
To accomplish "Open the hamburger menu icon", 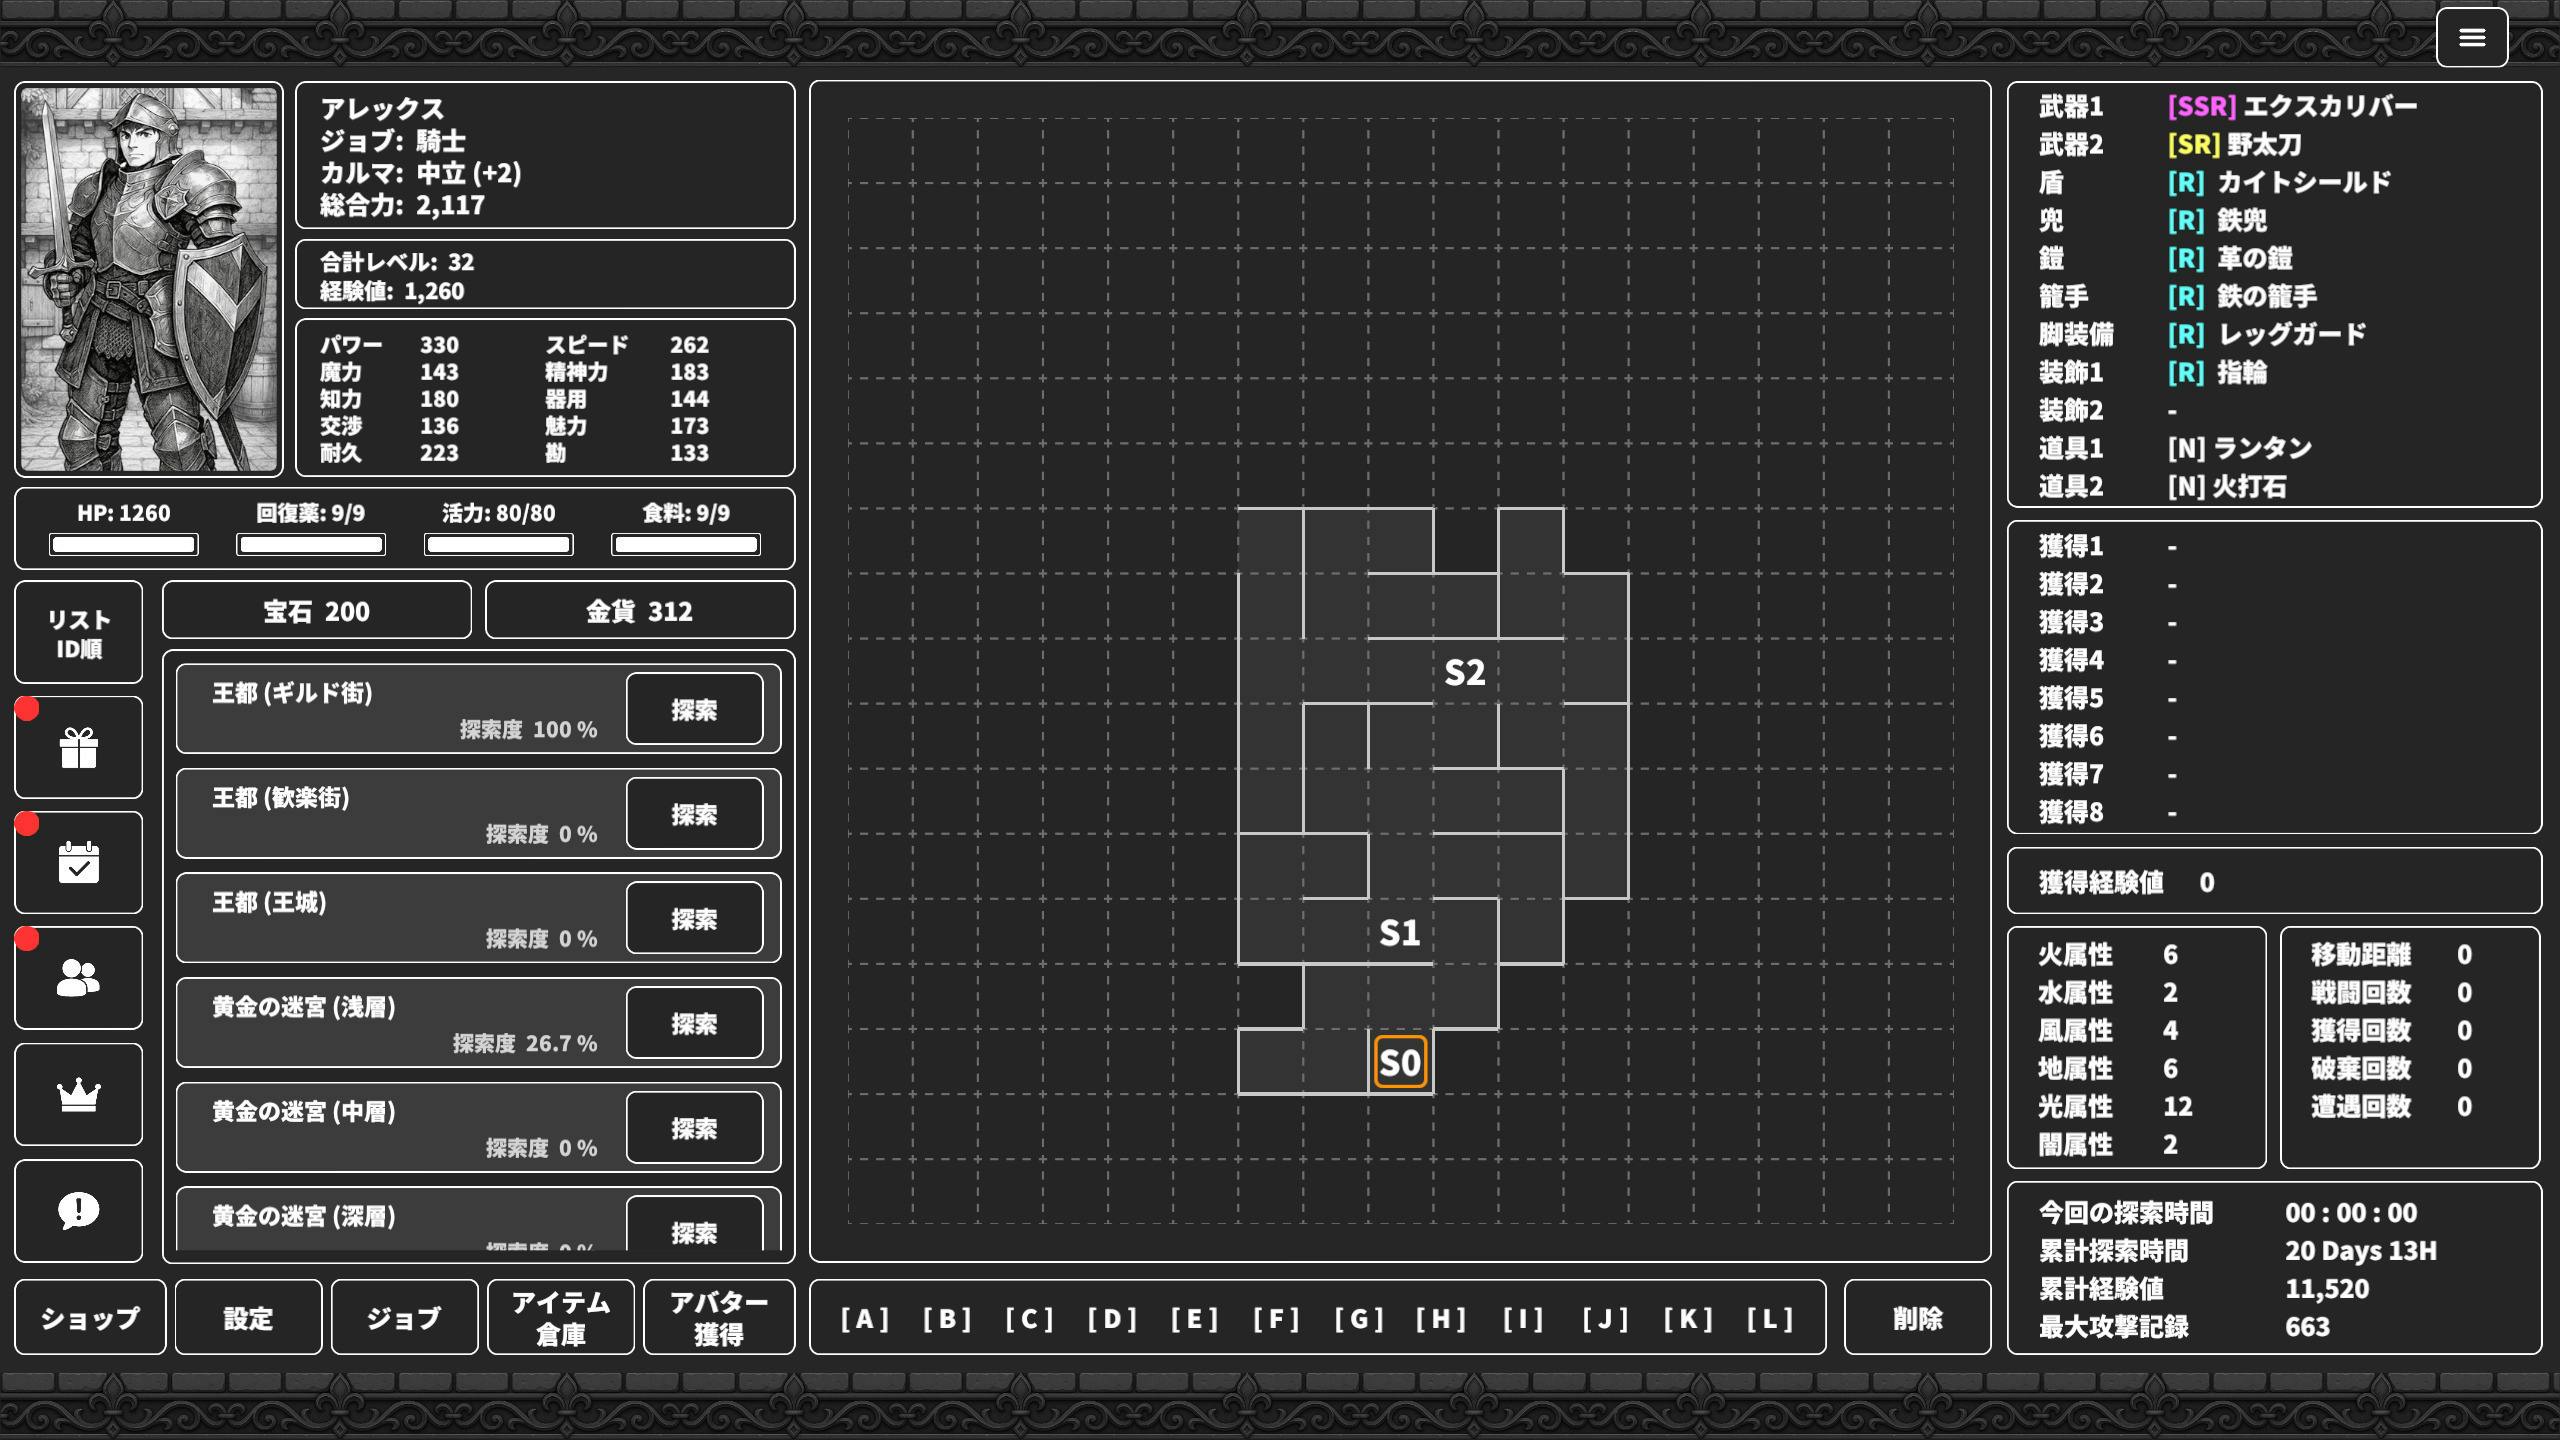I will pos(2471,38).
